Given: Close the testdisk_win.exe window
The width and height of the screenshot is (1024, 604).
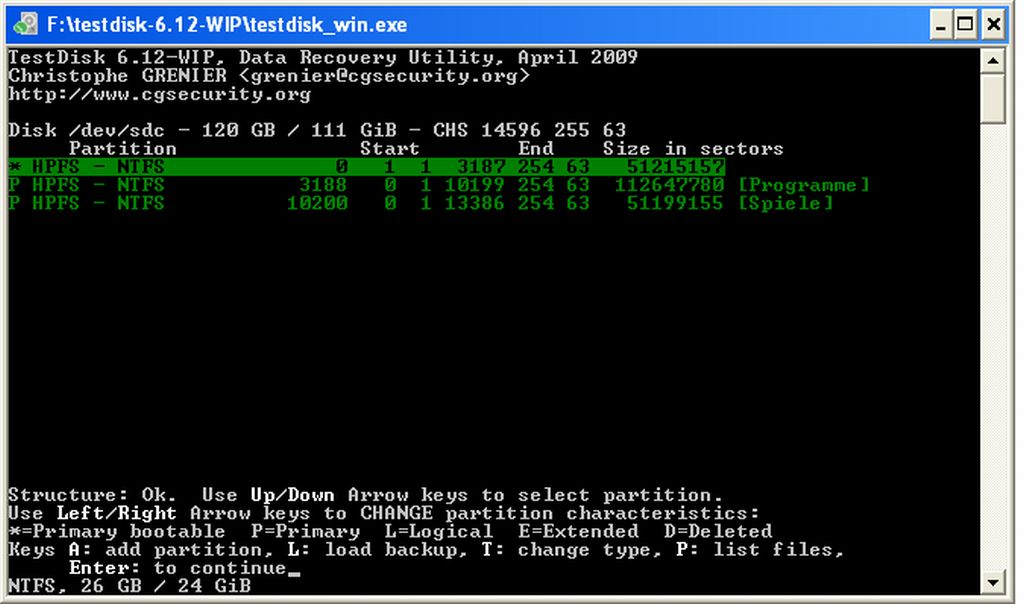Looking at the screenshot, I should point(993,25).
